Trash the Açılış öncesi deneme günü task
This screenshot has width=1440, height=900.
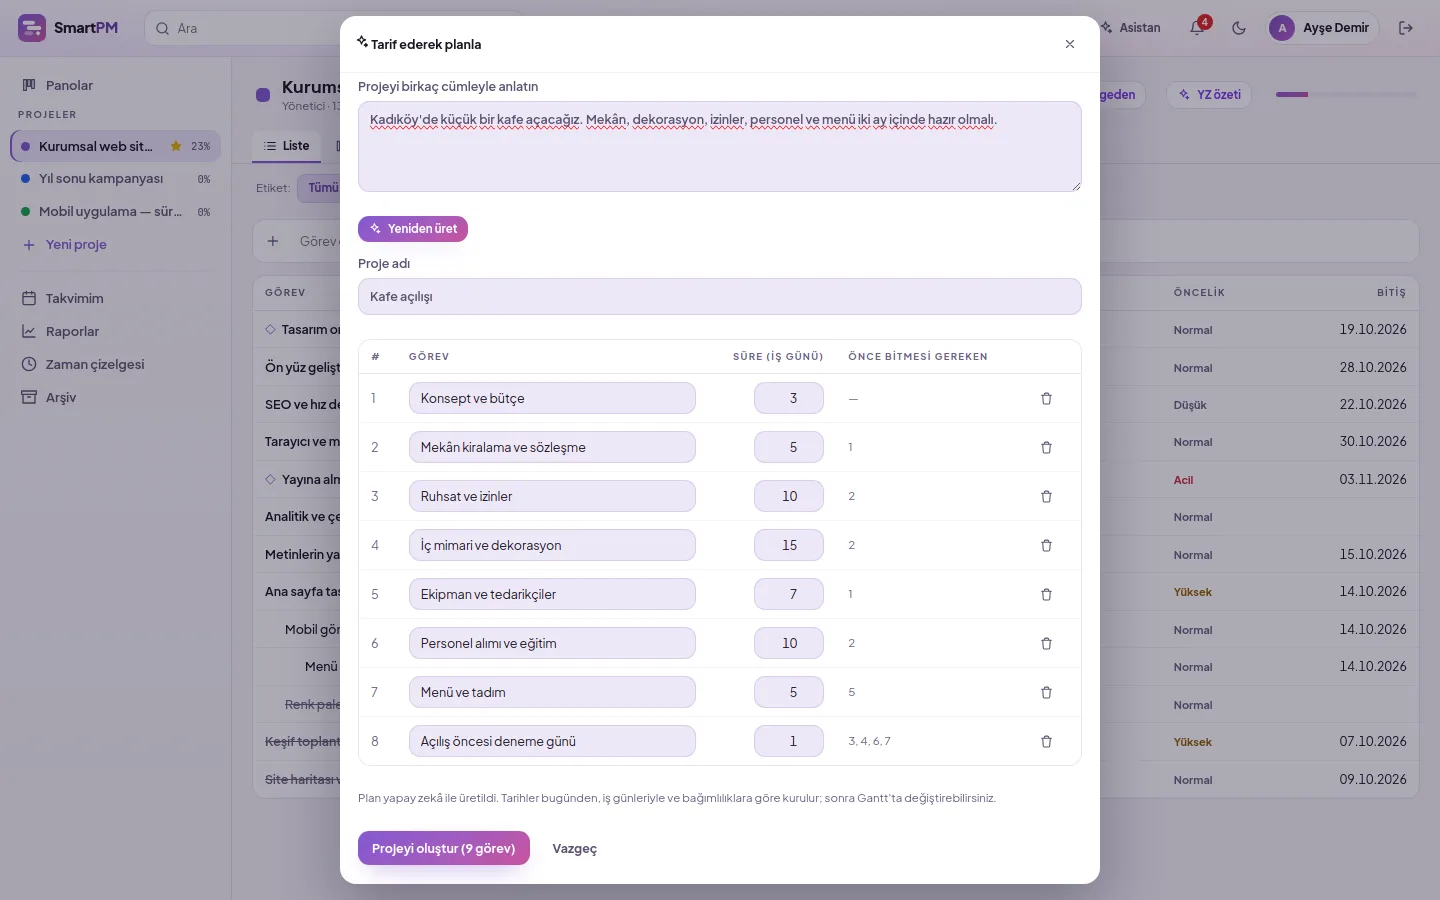1046,741
